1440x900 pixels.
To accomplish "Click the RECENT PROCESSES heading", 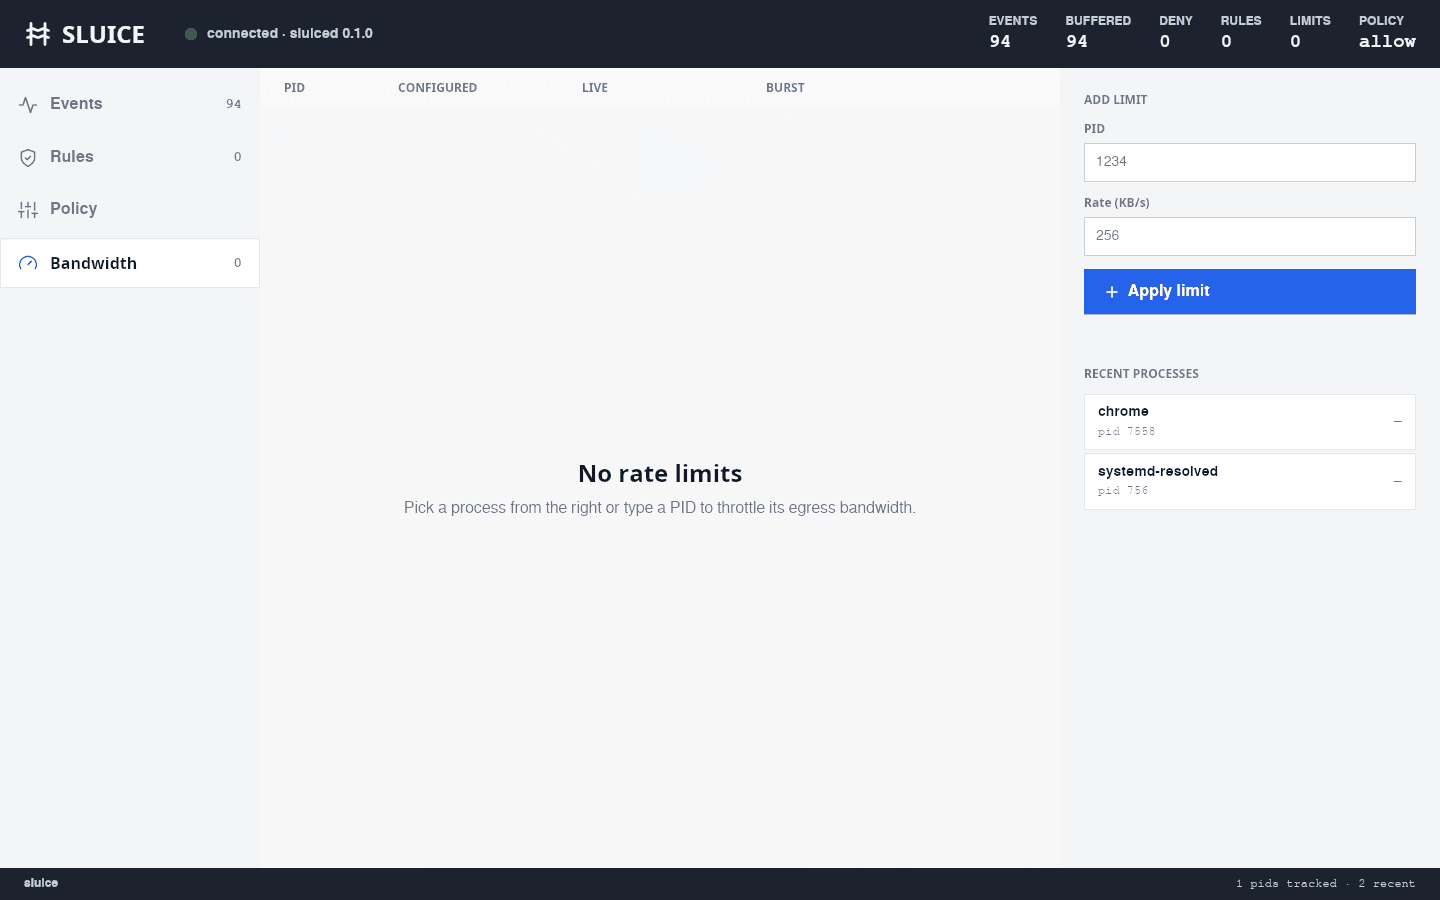I will (x=1141, y=374).
